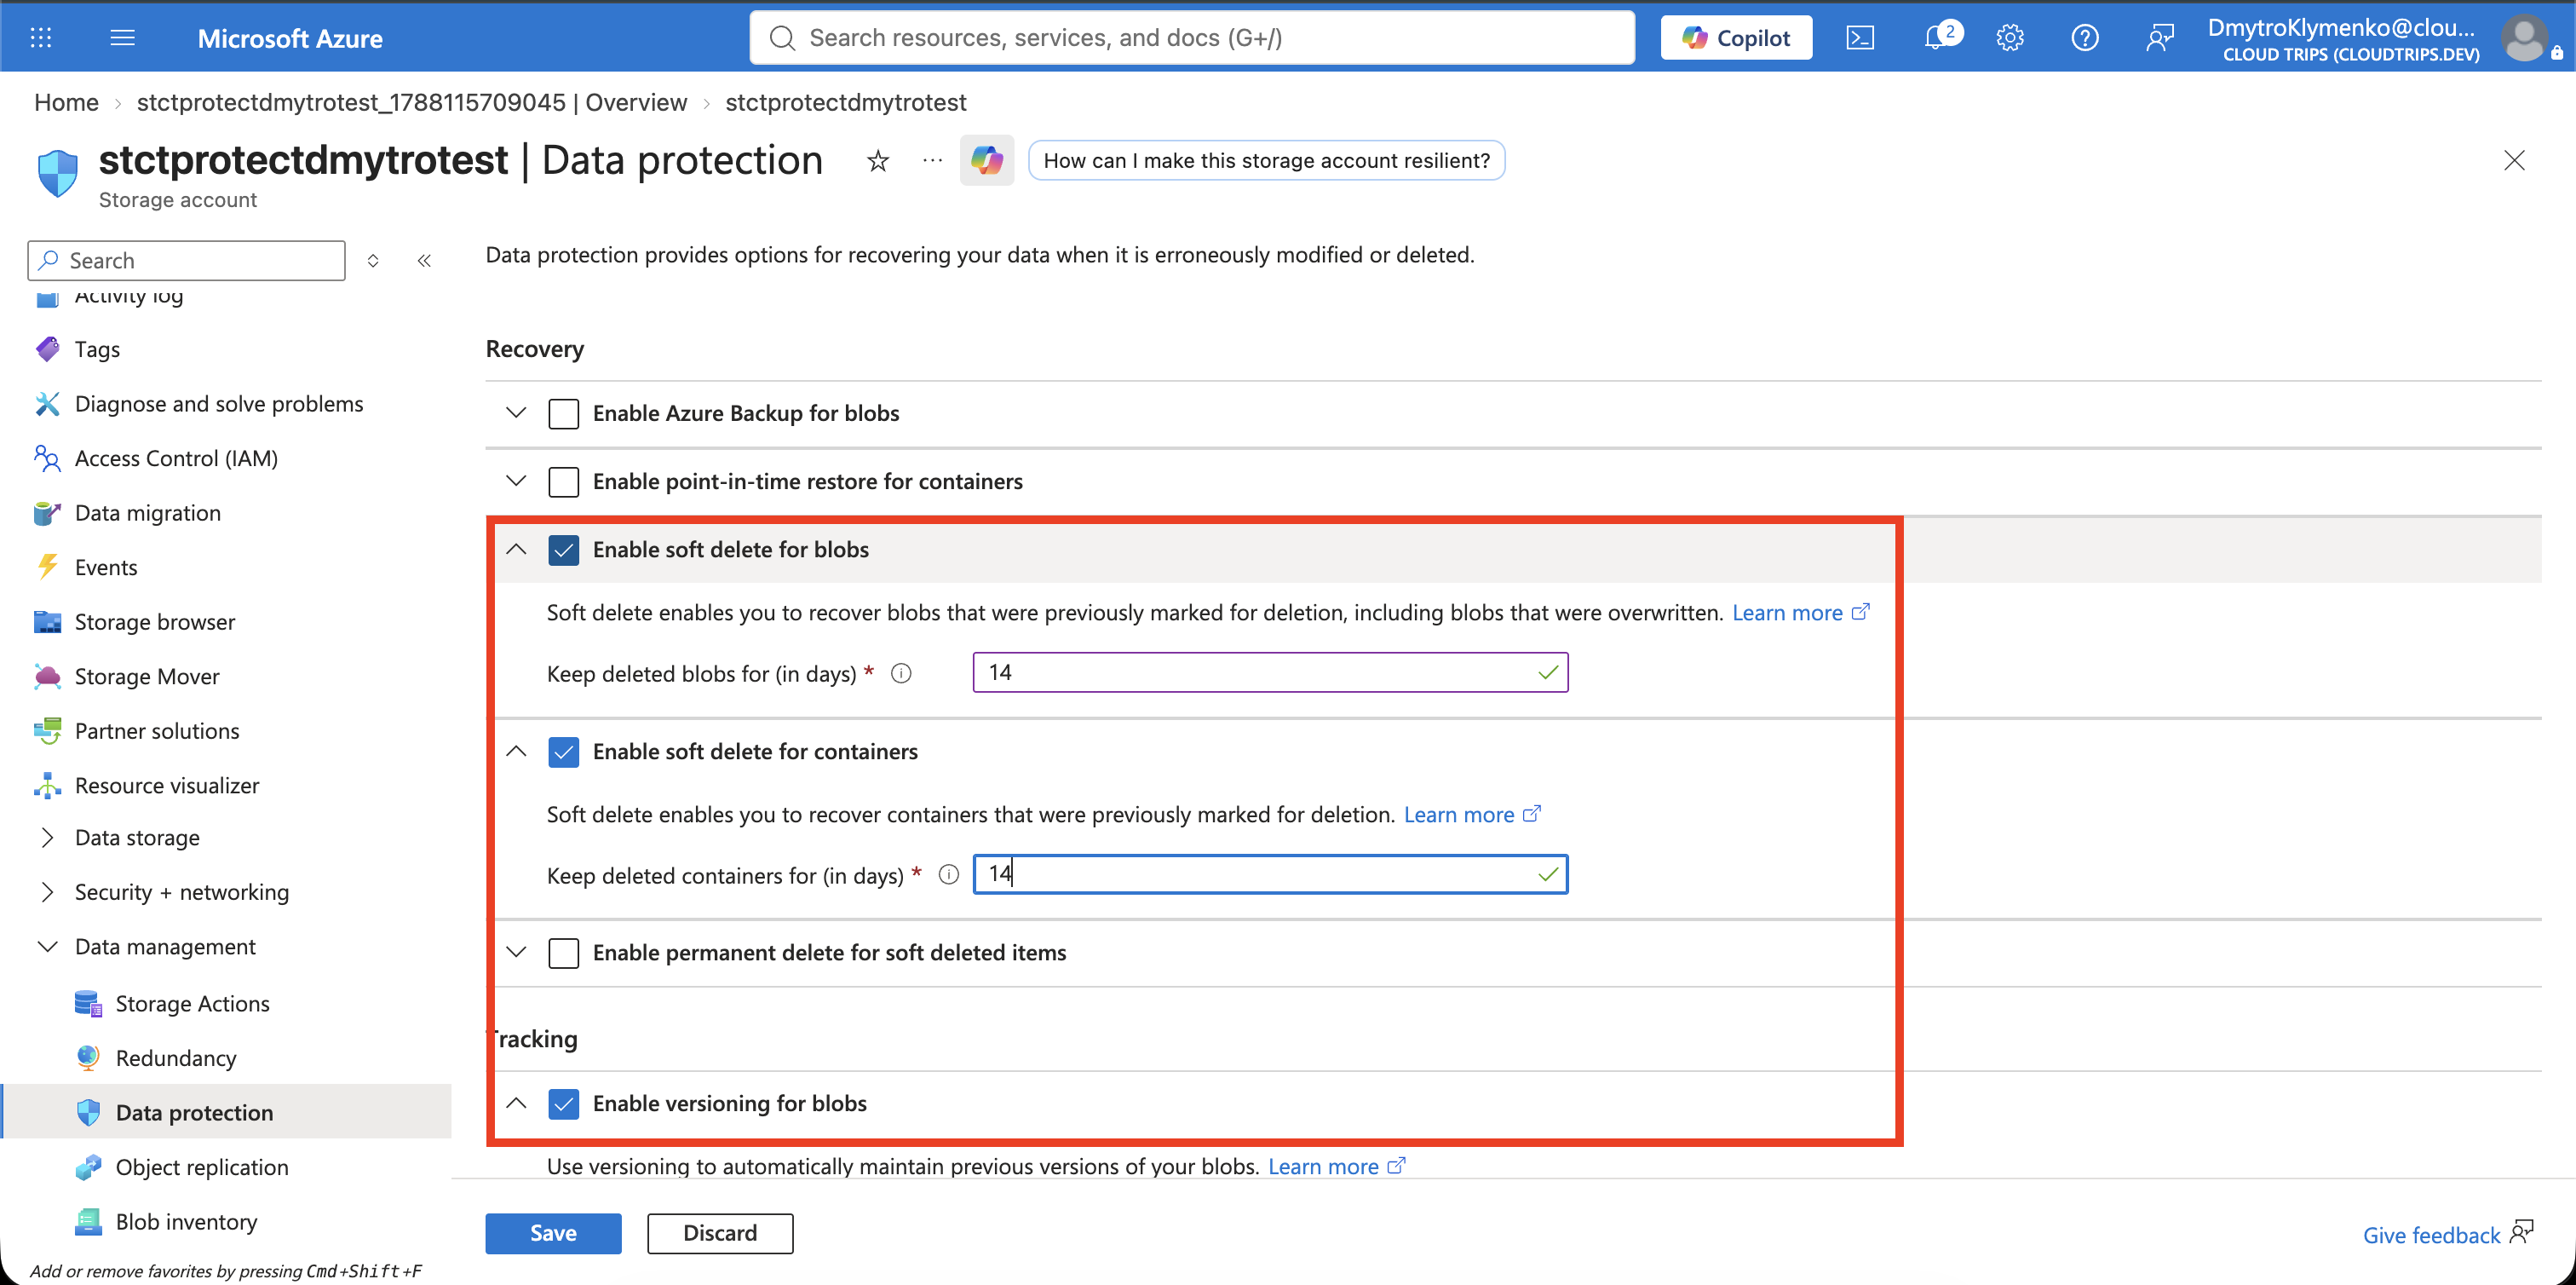Image resolution: width=2576 pixels, height=1285 pixels.
Task: Expand the Azure Backup for blobs section
Action: click(516, 413)
